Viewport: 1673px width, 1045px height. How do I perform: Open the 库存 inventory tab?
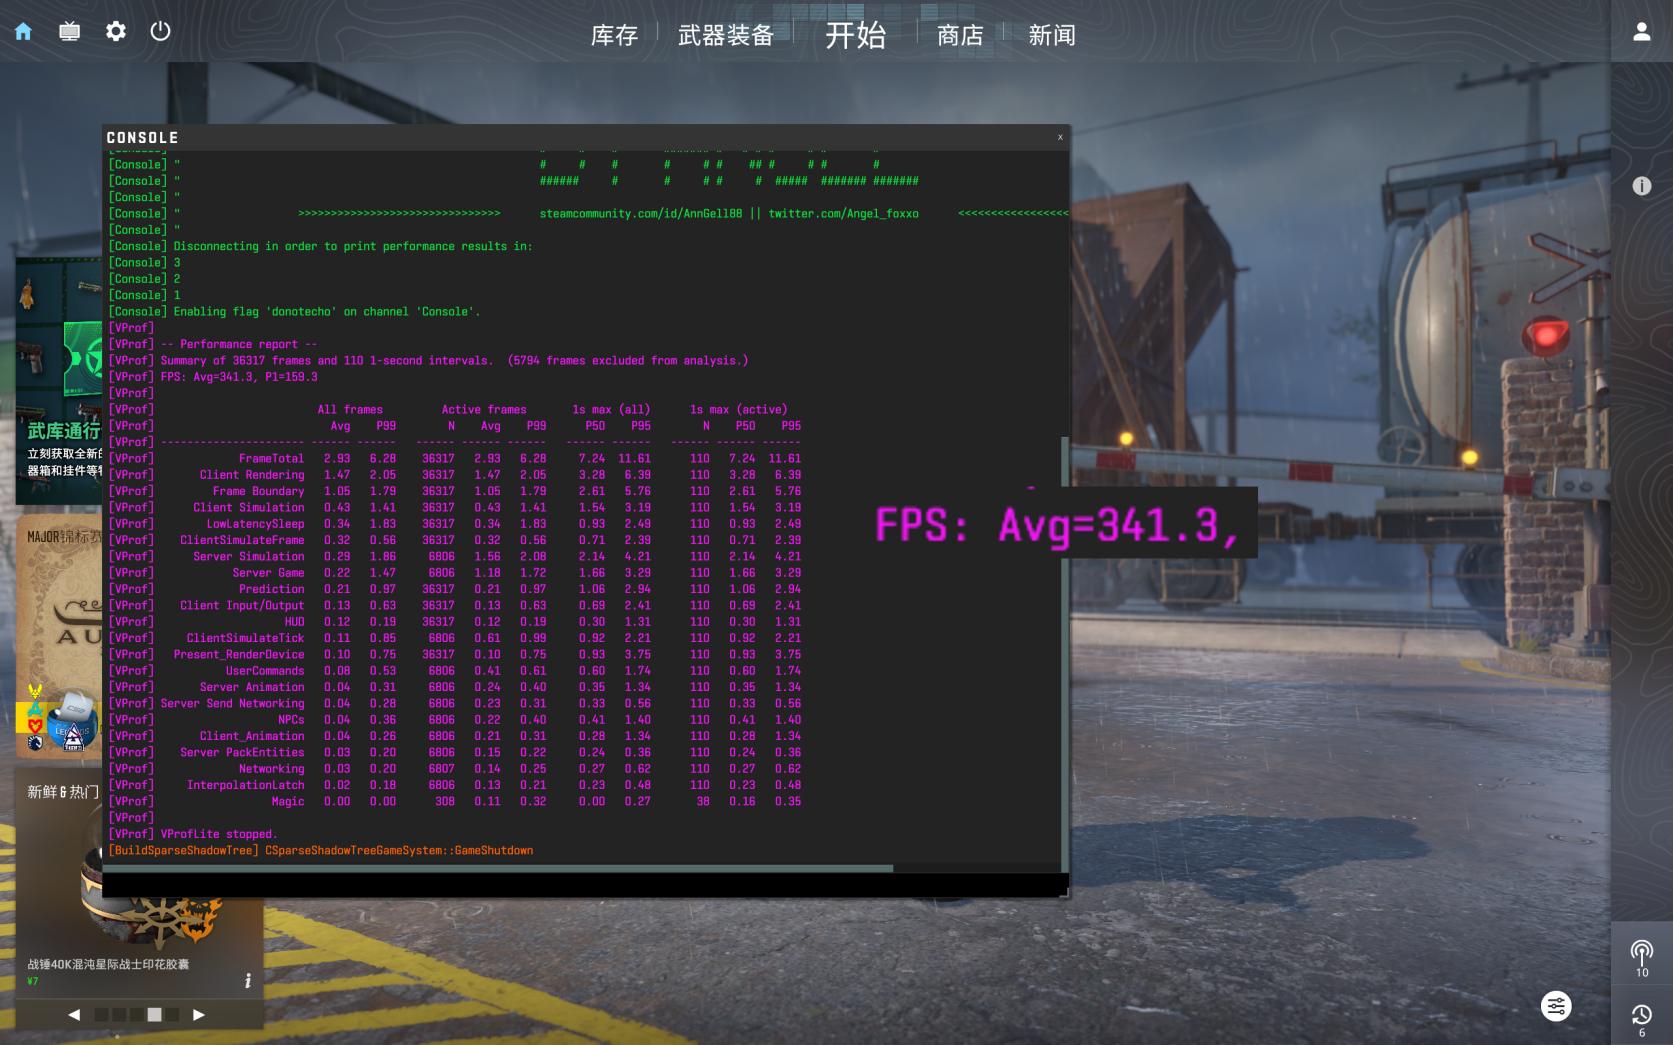click(x=614, y=35)
